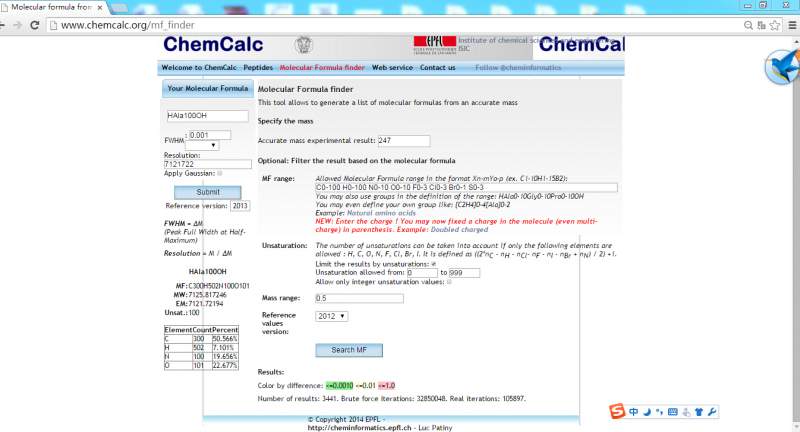Viewport: 800px width, 432px height.
Task: Click the university crest logo in header
Action: 304,45
